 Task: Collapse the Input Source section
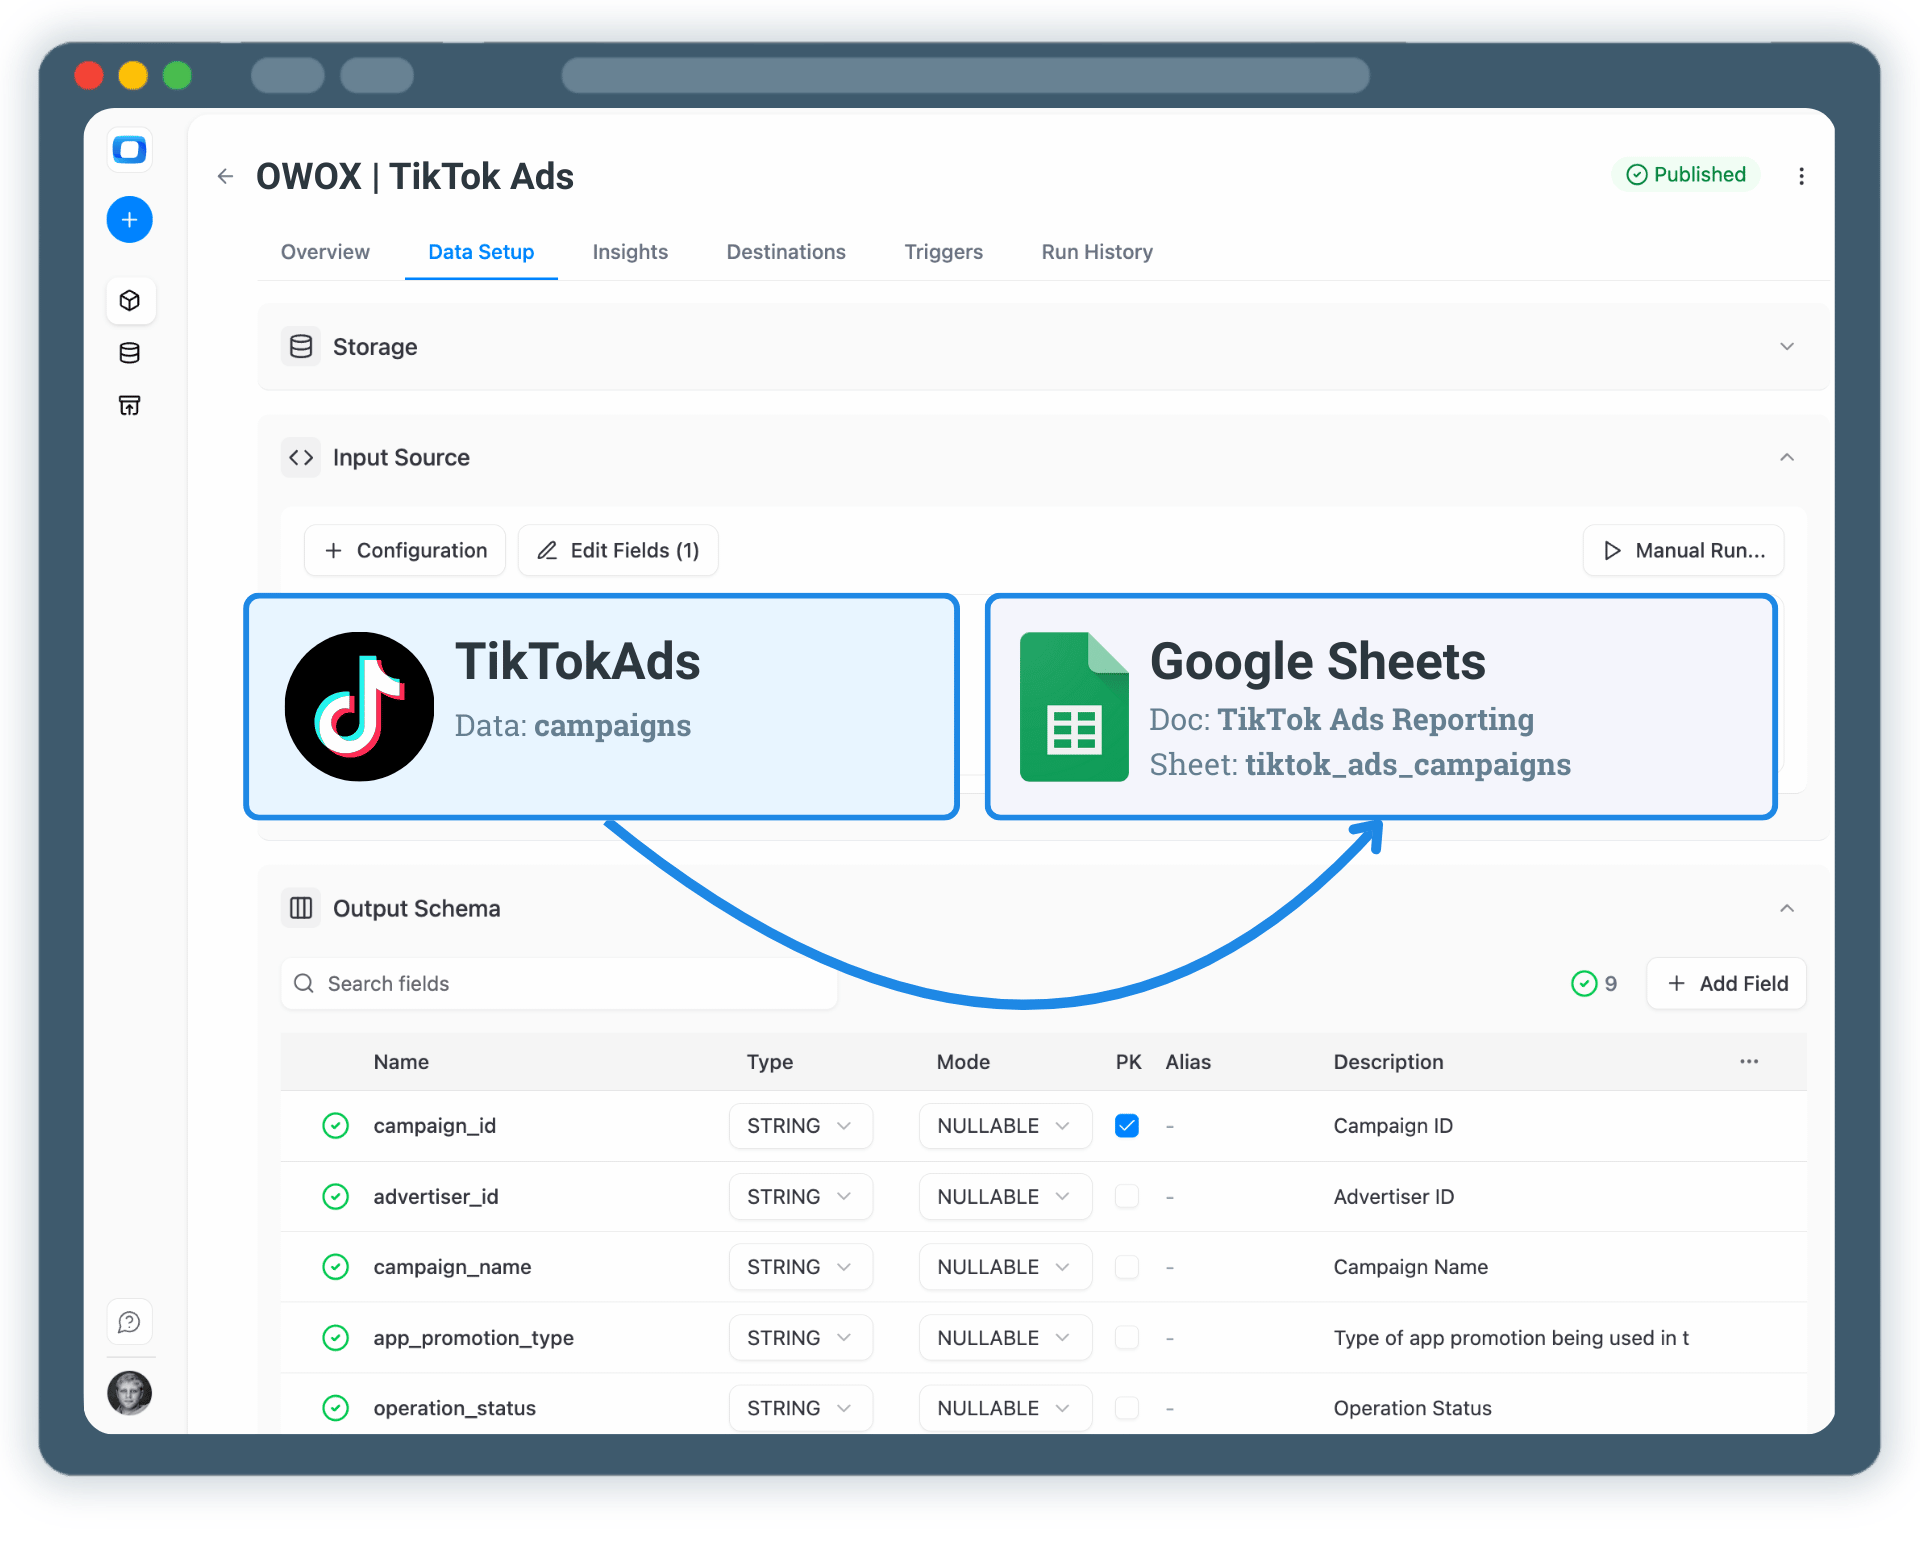tap(1788, 457)
